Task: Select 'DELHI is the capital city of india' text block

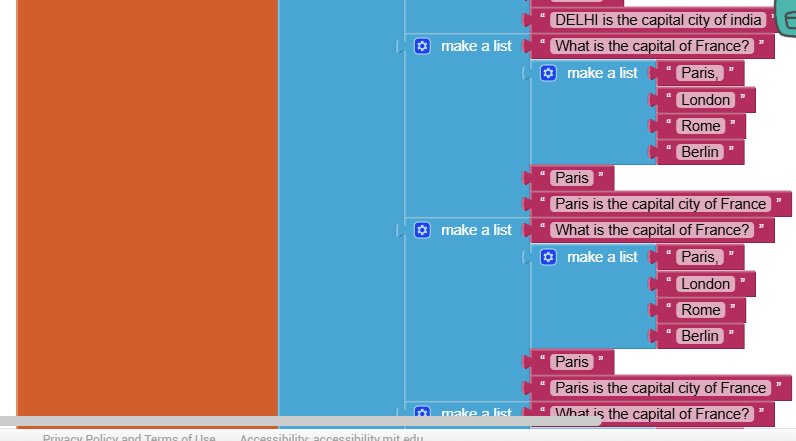Action: pos(659,20)
